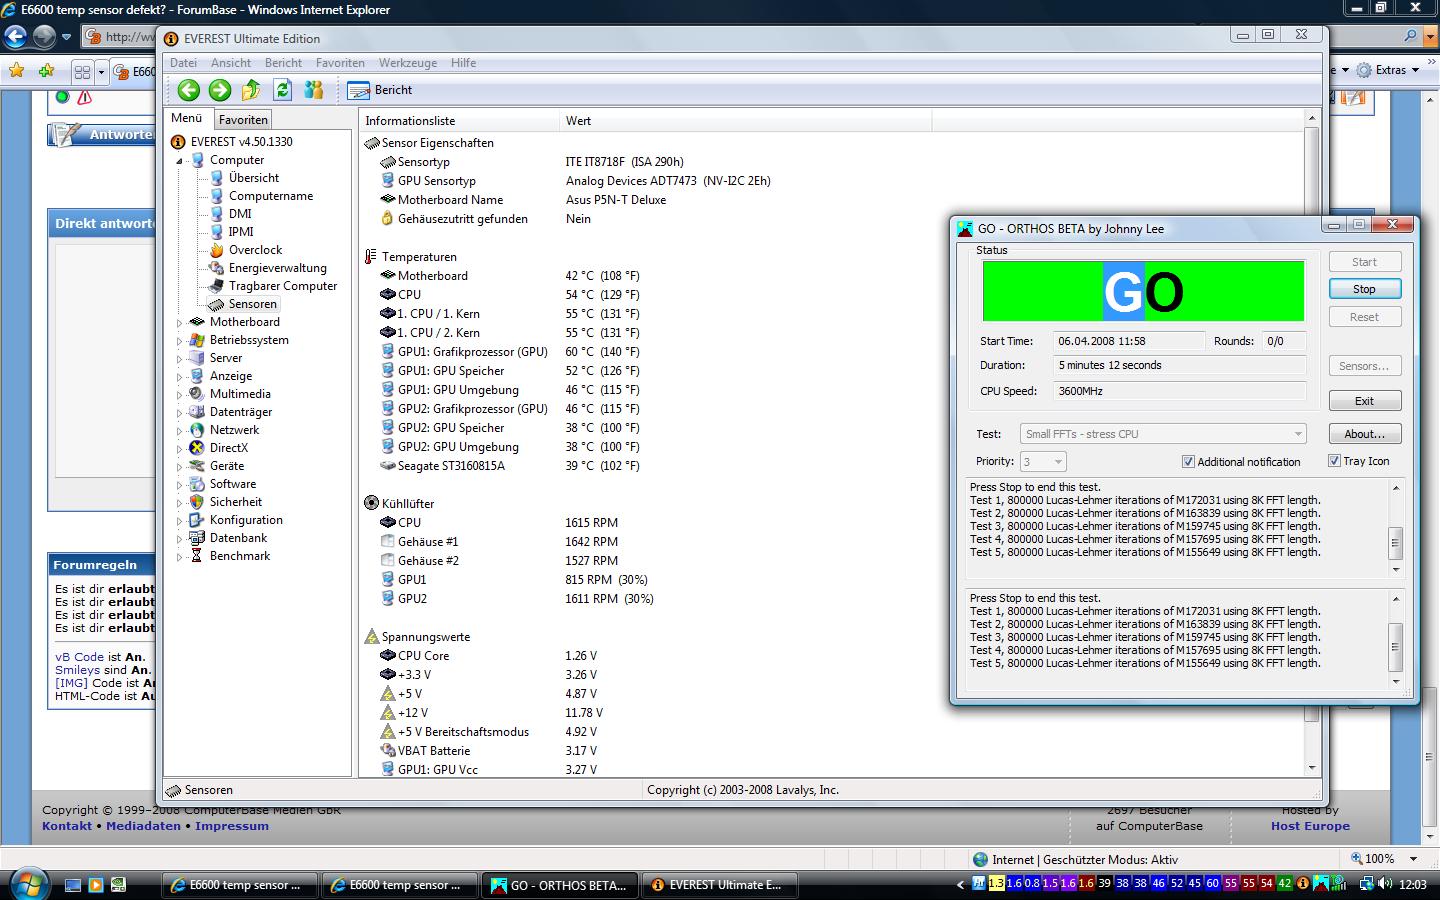Open the Werkzeuge menu
The height and width of the screenshot is (900, 1440).
tap(408, 63)
